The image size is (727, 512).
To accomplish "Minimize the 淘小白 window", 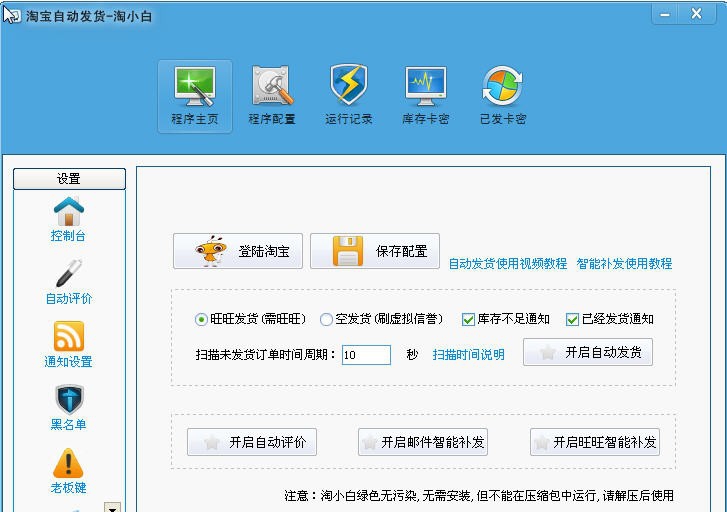I will [665, 14].
